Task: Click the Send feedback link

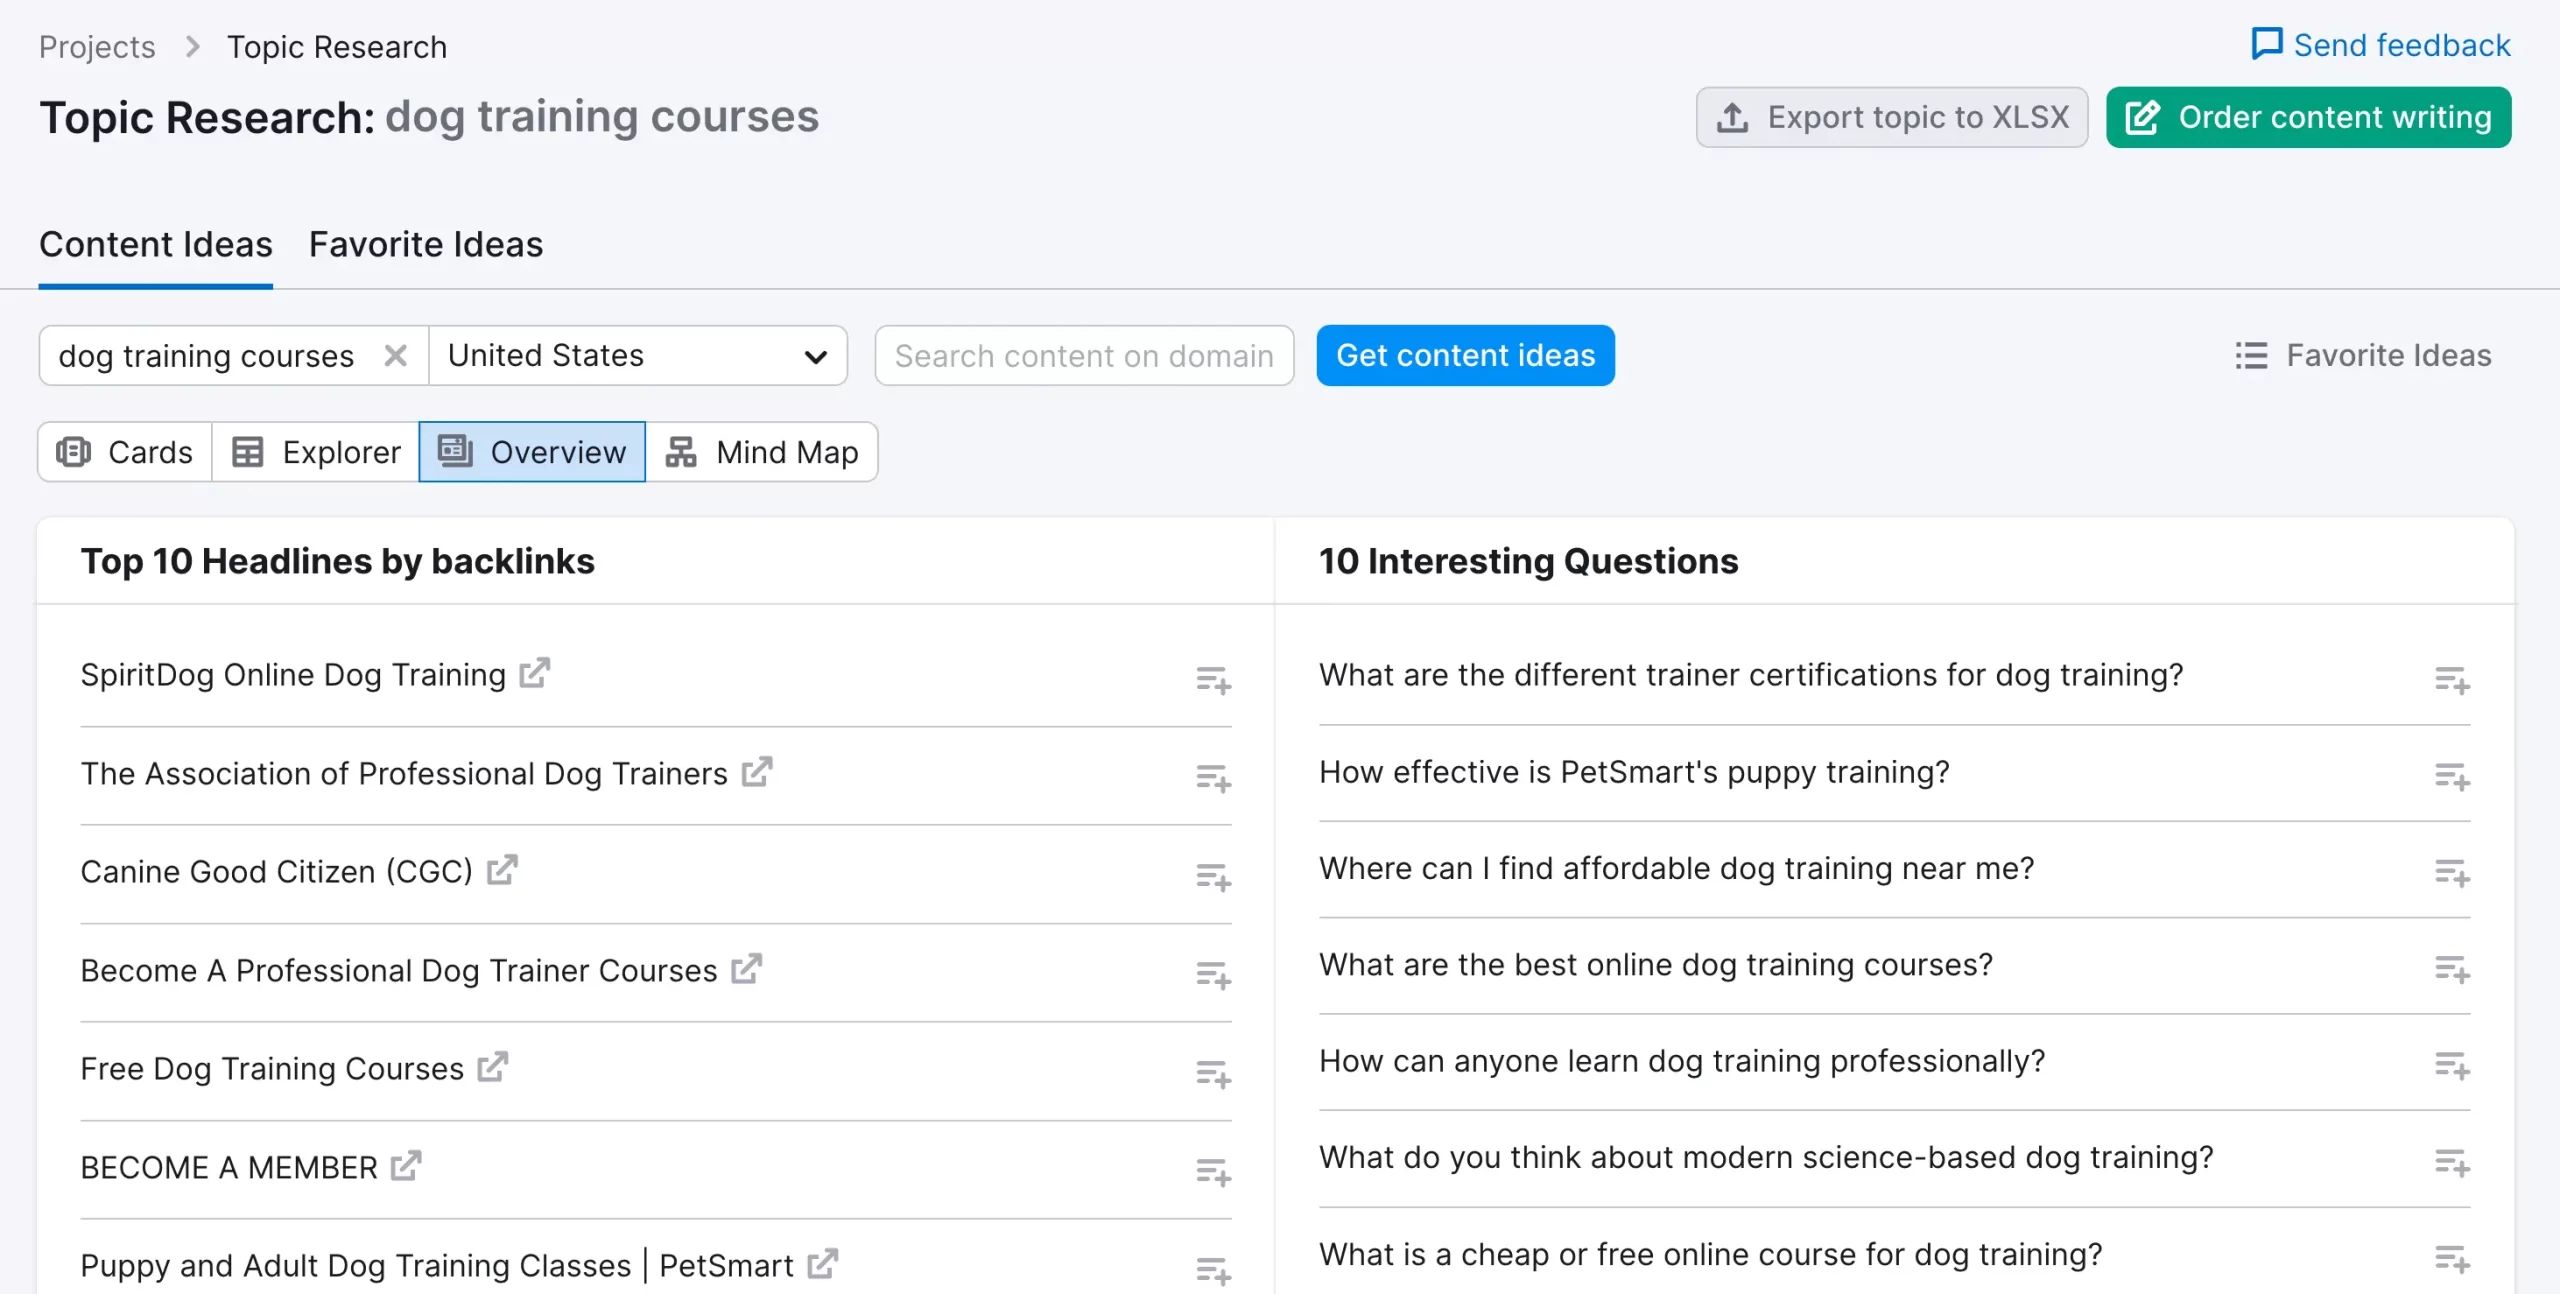Action: coord(2380,45)
